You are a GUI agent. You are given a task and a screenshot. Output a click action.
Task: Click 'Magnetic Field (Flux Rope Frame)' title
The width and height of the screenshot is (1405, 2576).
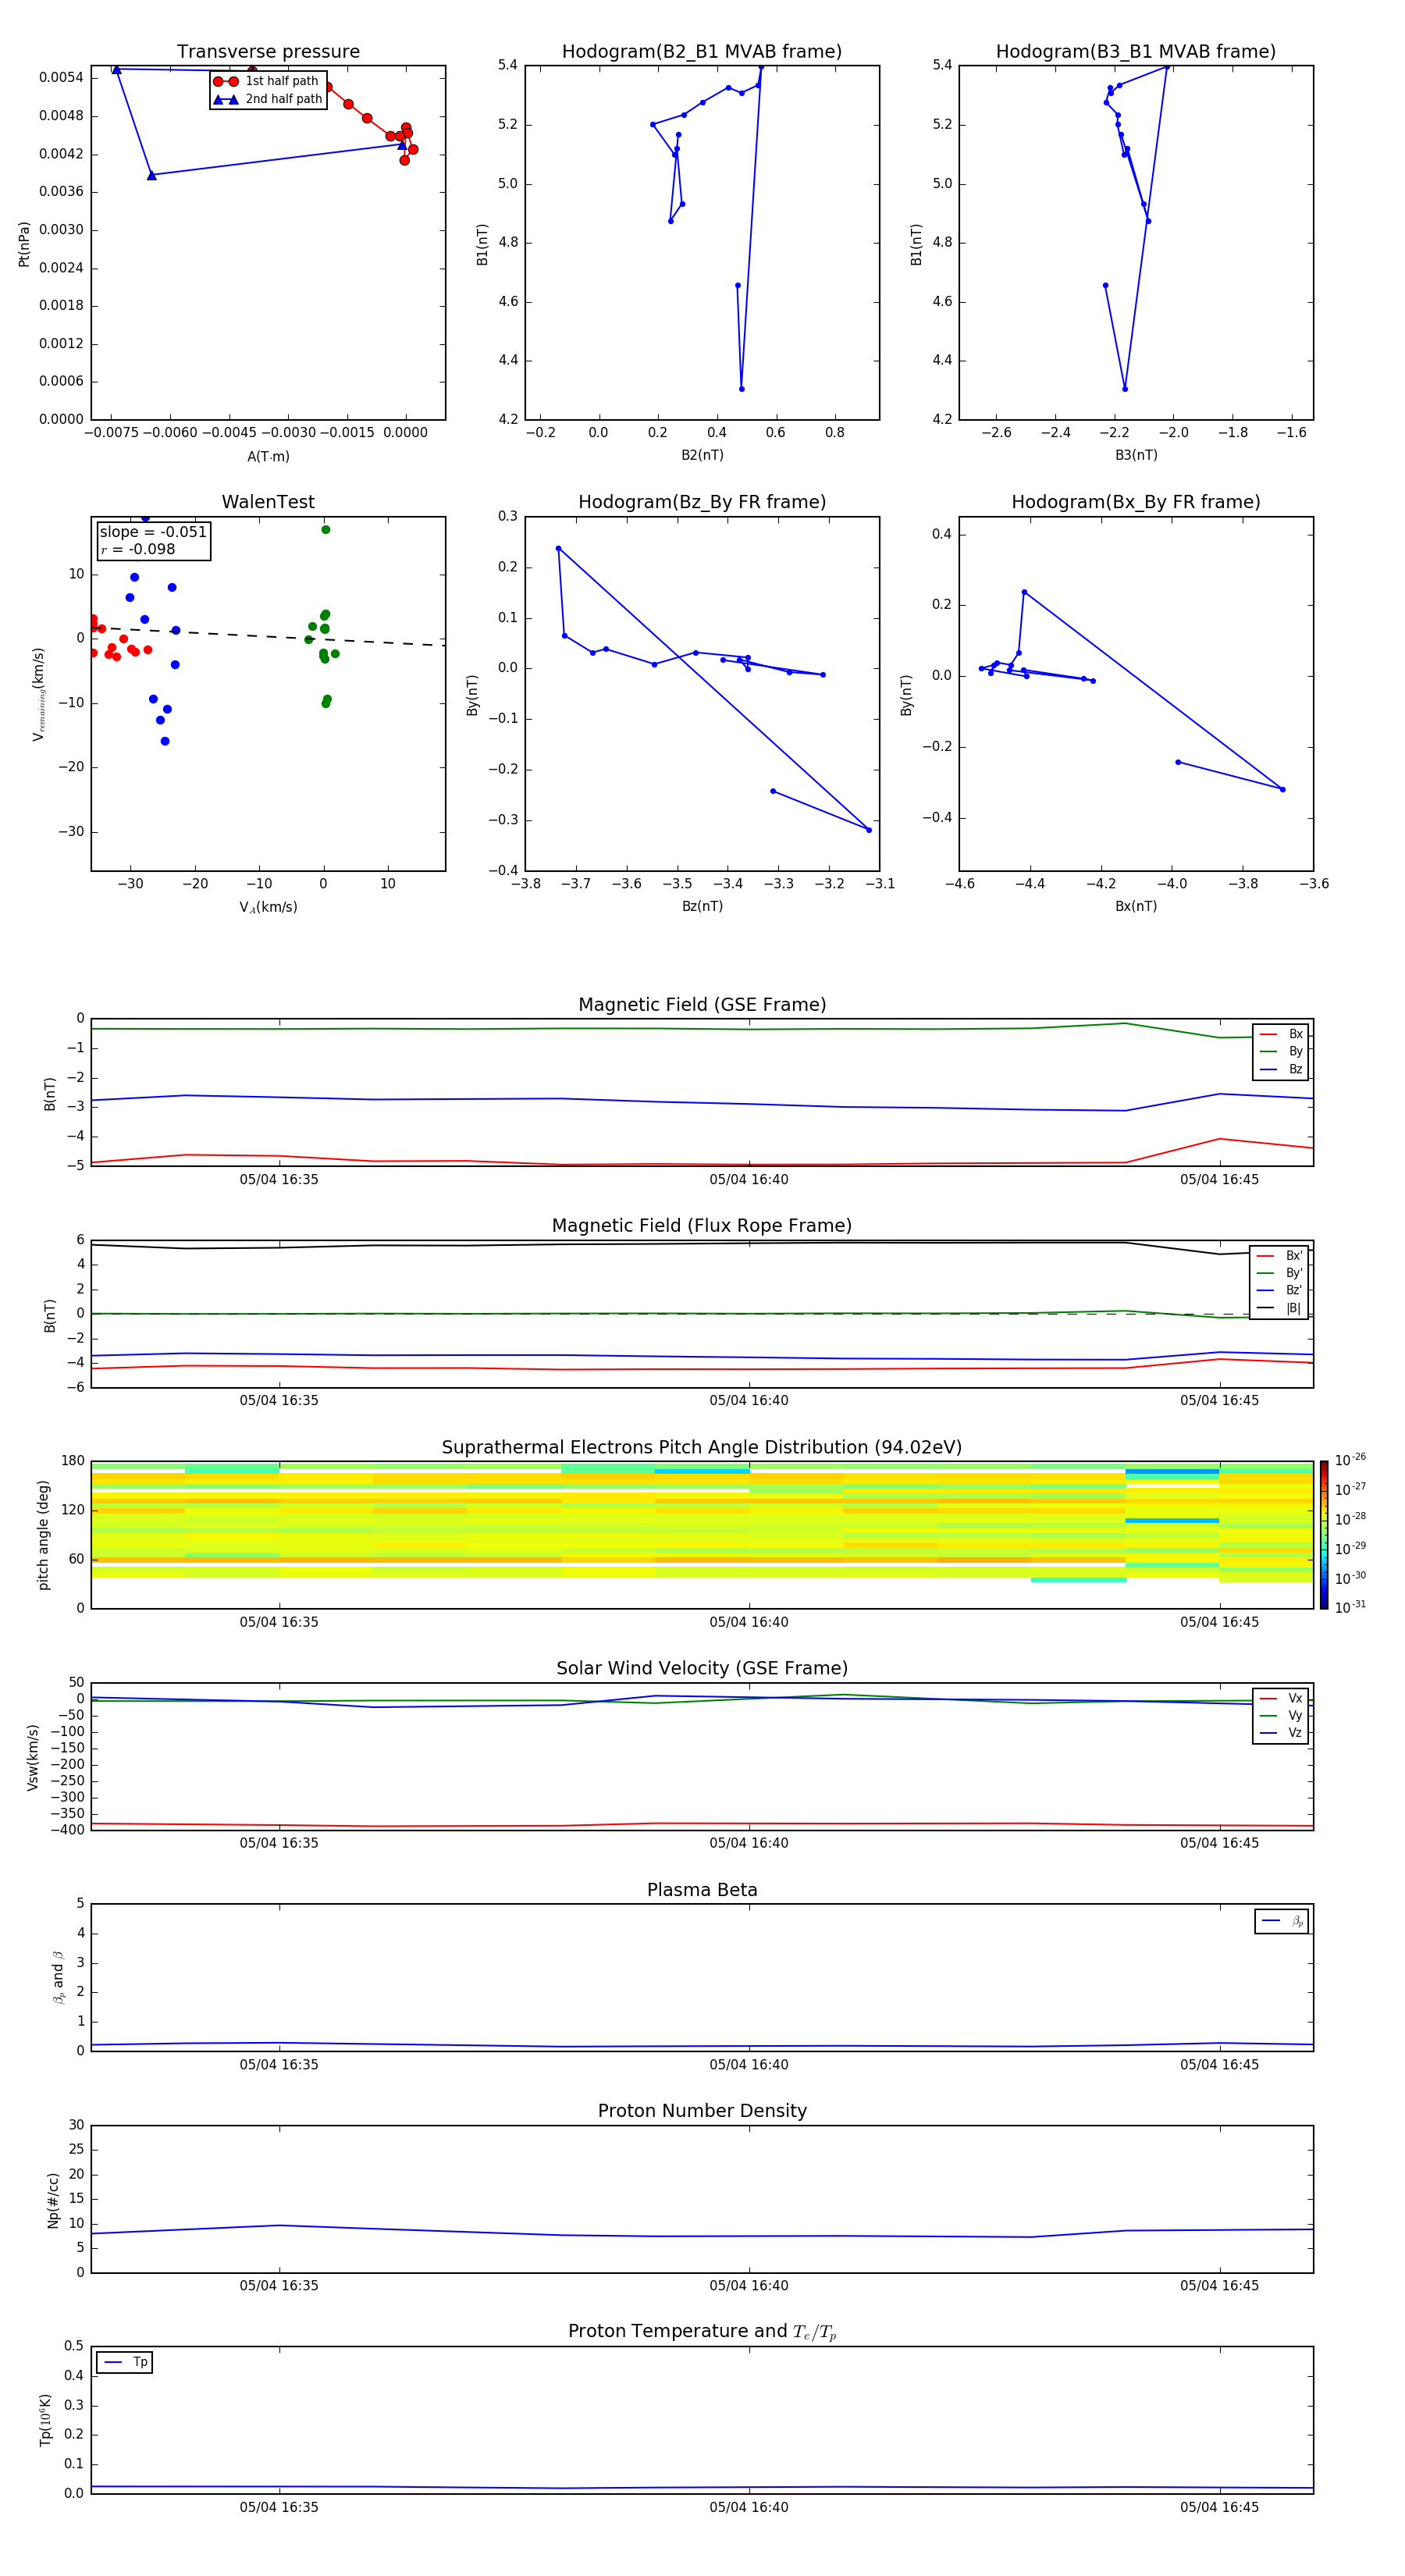click(x=702, y=1226)
